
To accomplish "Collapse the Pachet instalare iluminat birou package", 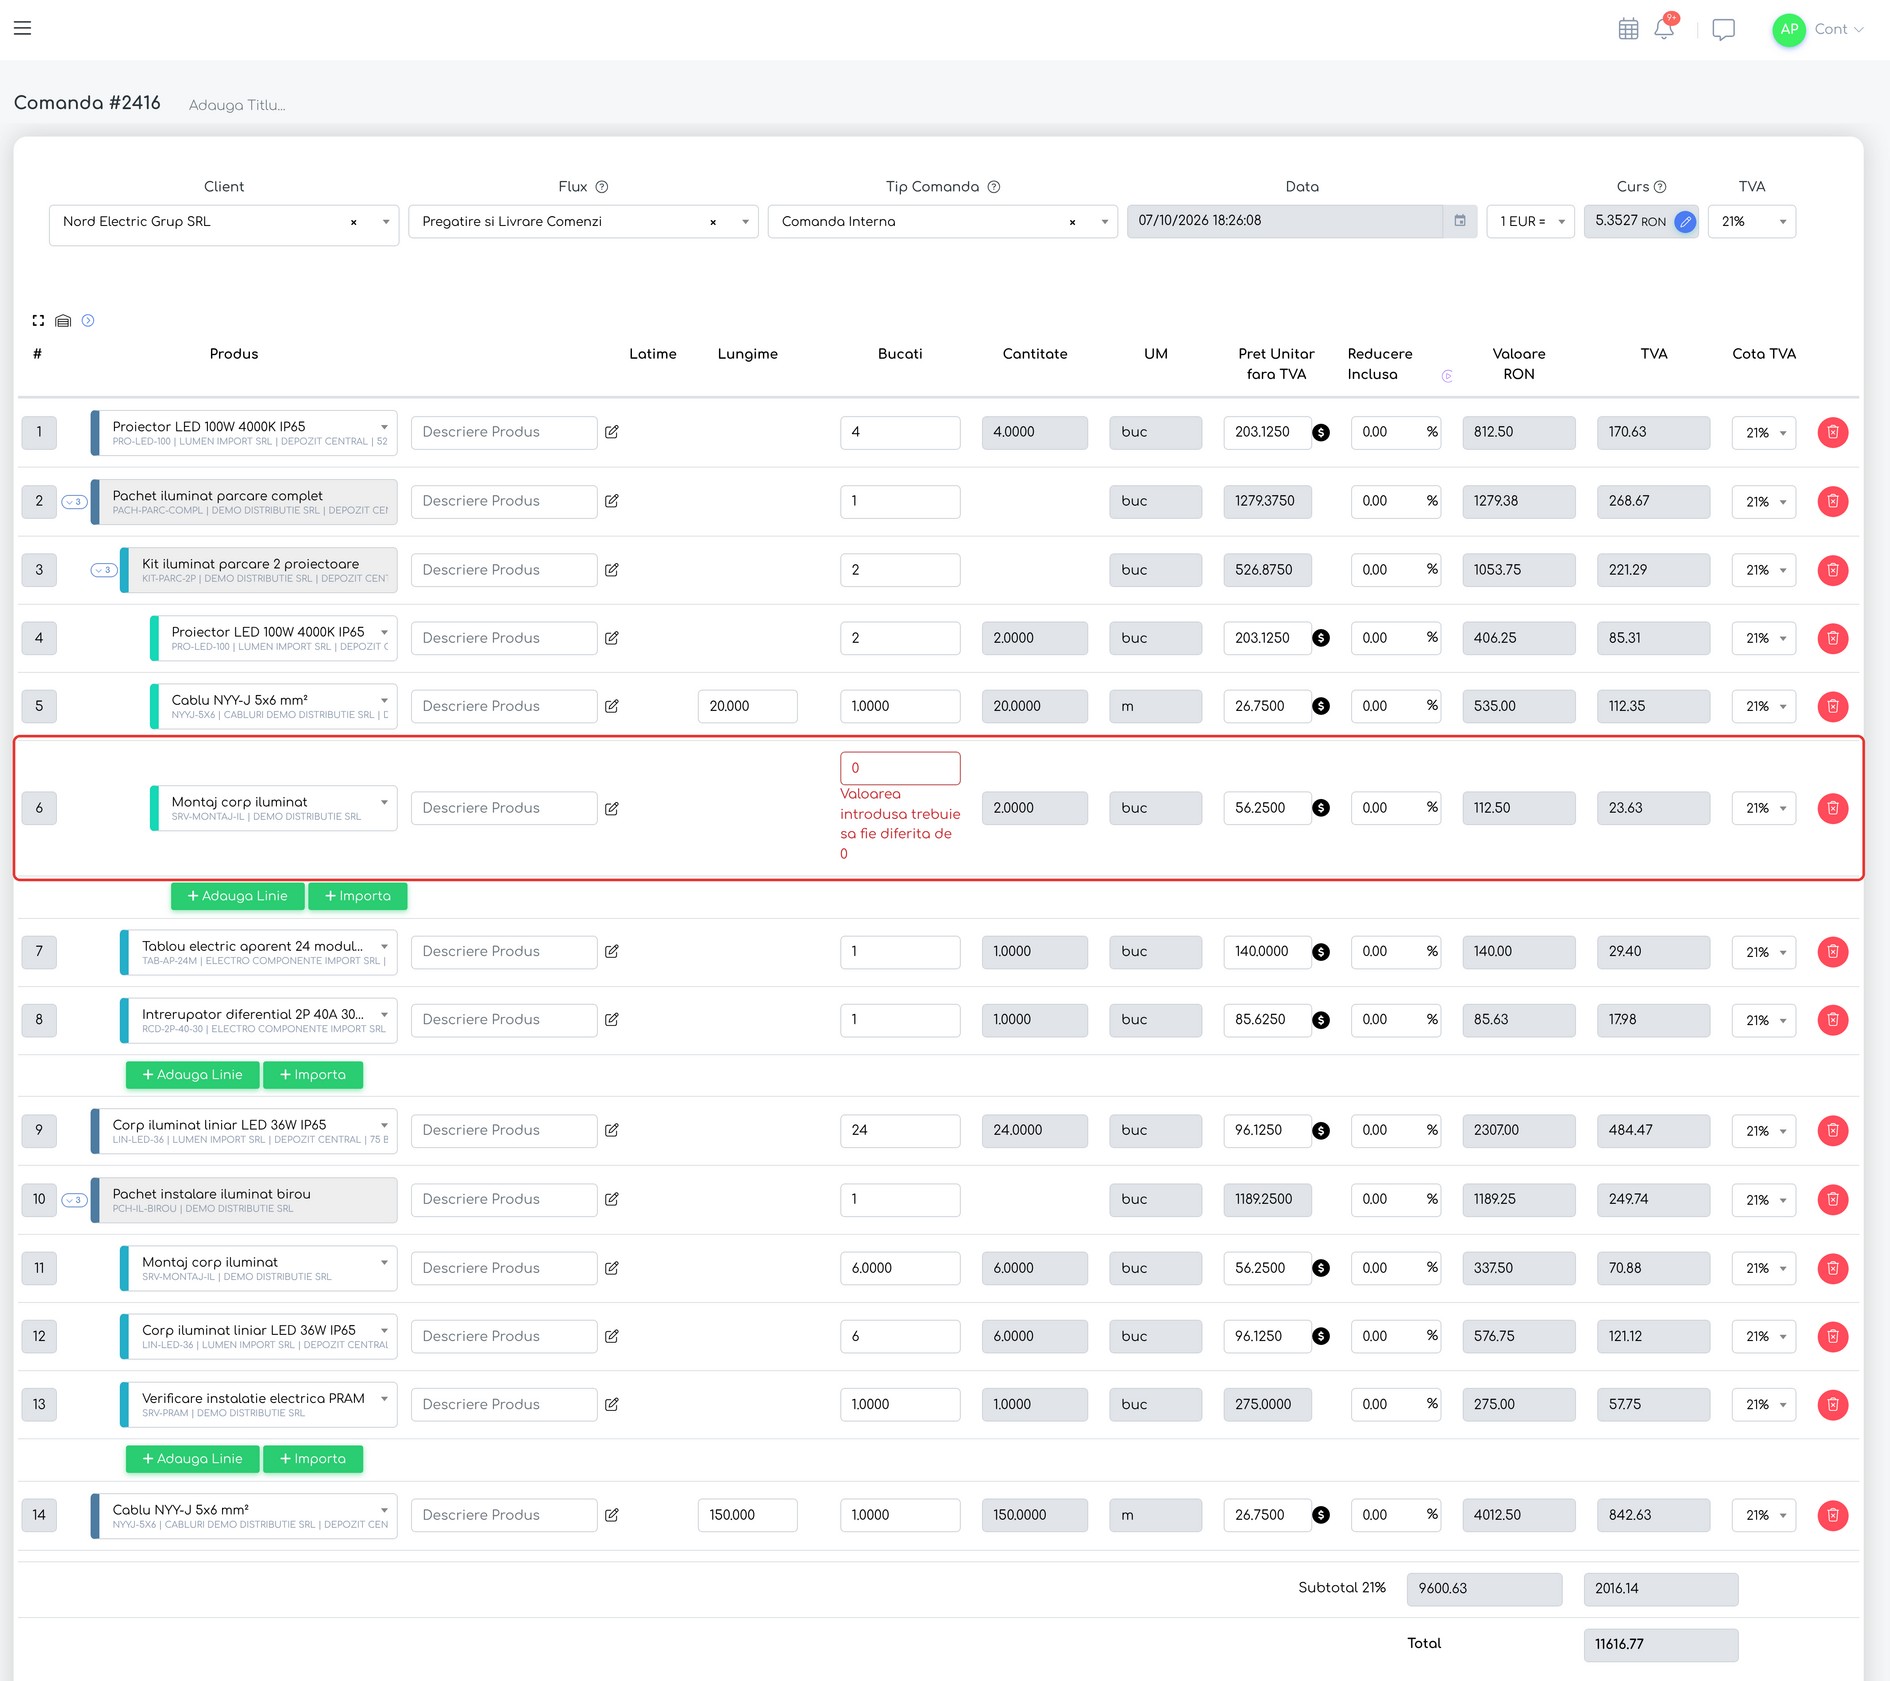I will [x=74, y=1200].
